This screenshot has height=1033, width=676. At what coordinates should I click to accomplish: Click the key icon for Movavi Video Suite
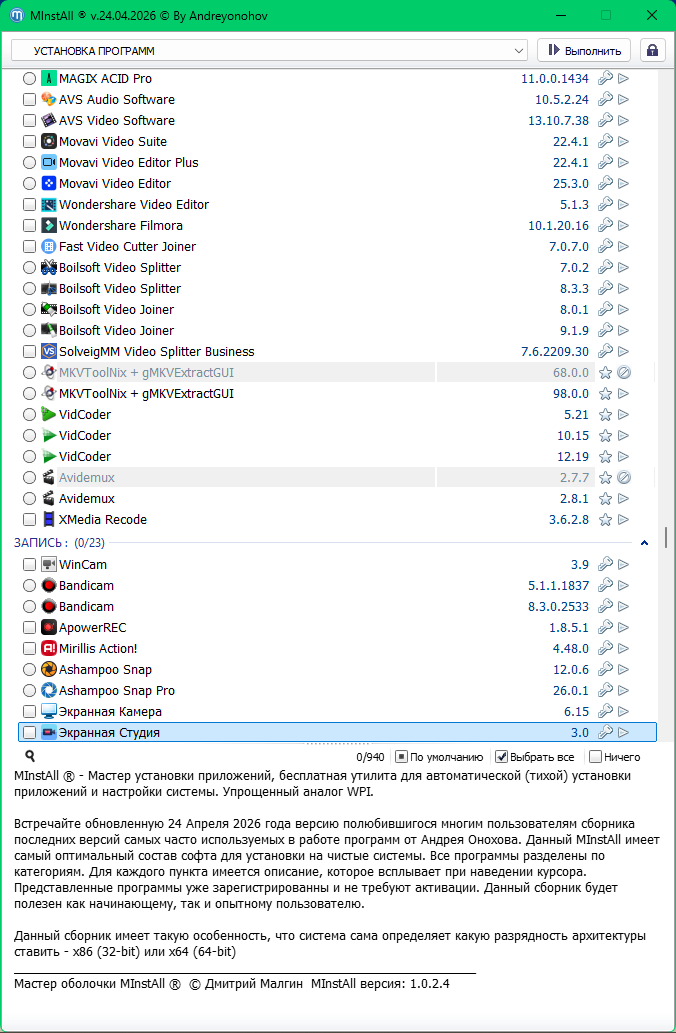(x=605, y=142)
